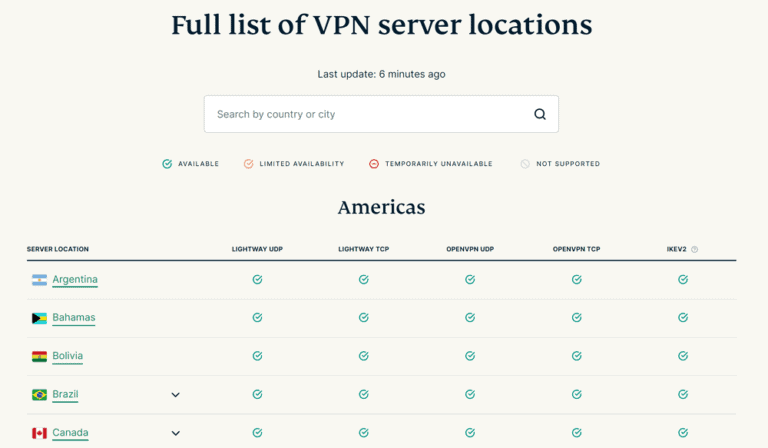Viewport: 768px width, 448px height.
Task: Open the Argentina server location link
Action: point(75,280)
